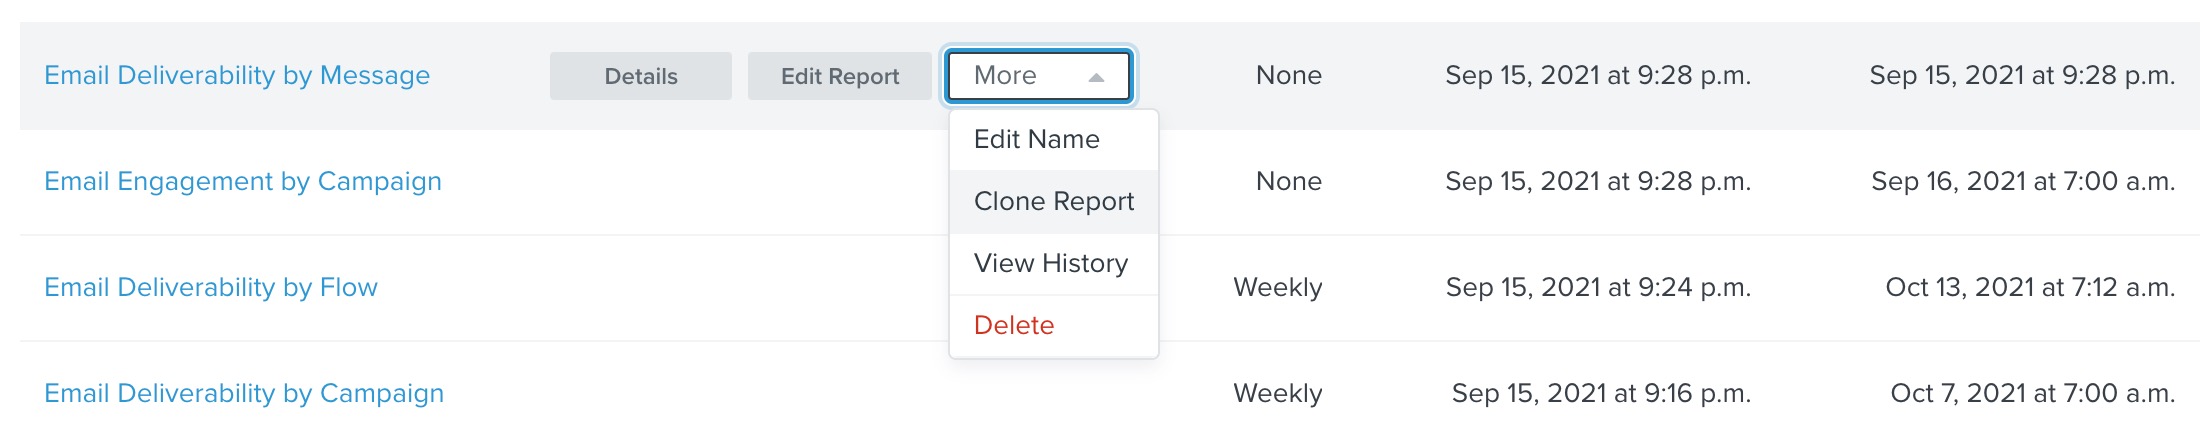Click None schedule in Engagement by Campaign row
The width and height of the screenshot is (2212, 436).
pyautogui.click(x=1288, y=182)
